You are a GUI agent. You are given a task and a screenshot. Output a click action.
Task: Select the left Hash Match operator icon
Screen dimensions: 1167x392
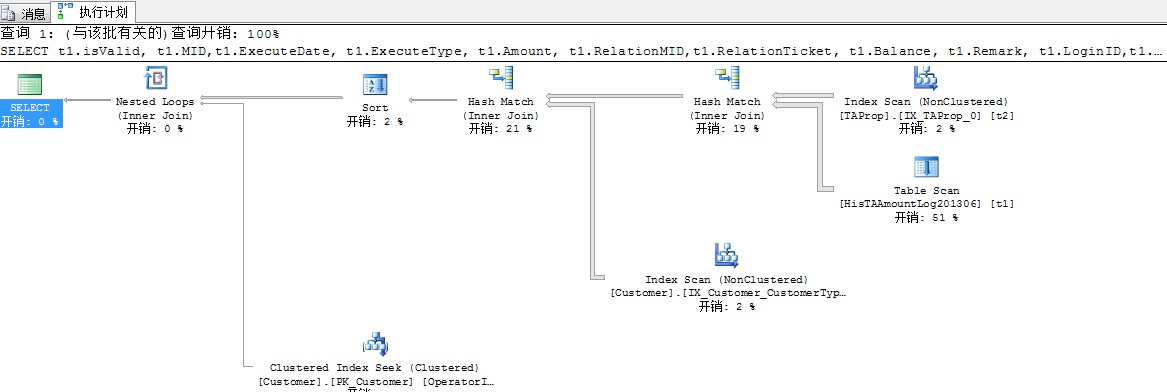click(500, 77)
